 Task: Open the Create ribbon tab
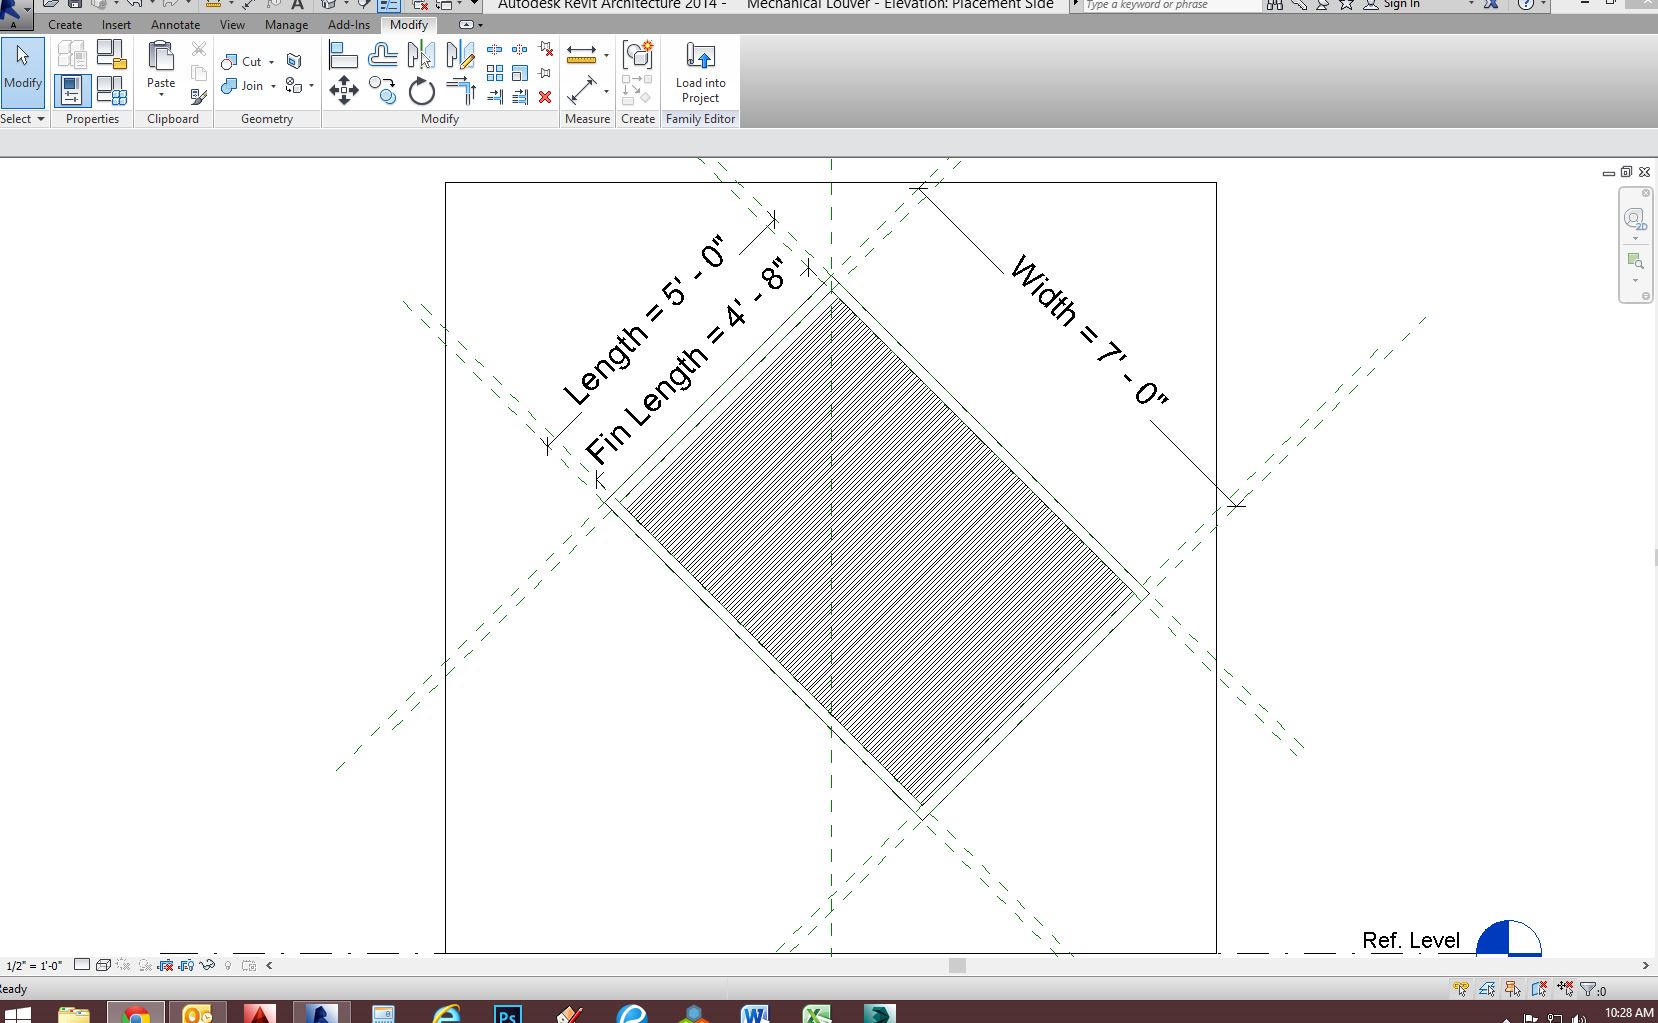65,25
